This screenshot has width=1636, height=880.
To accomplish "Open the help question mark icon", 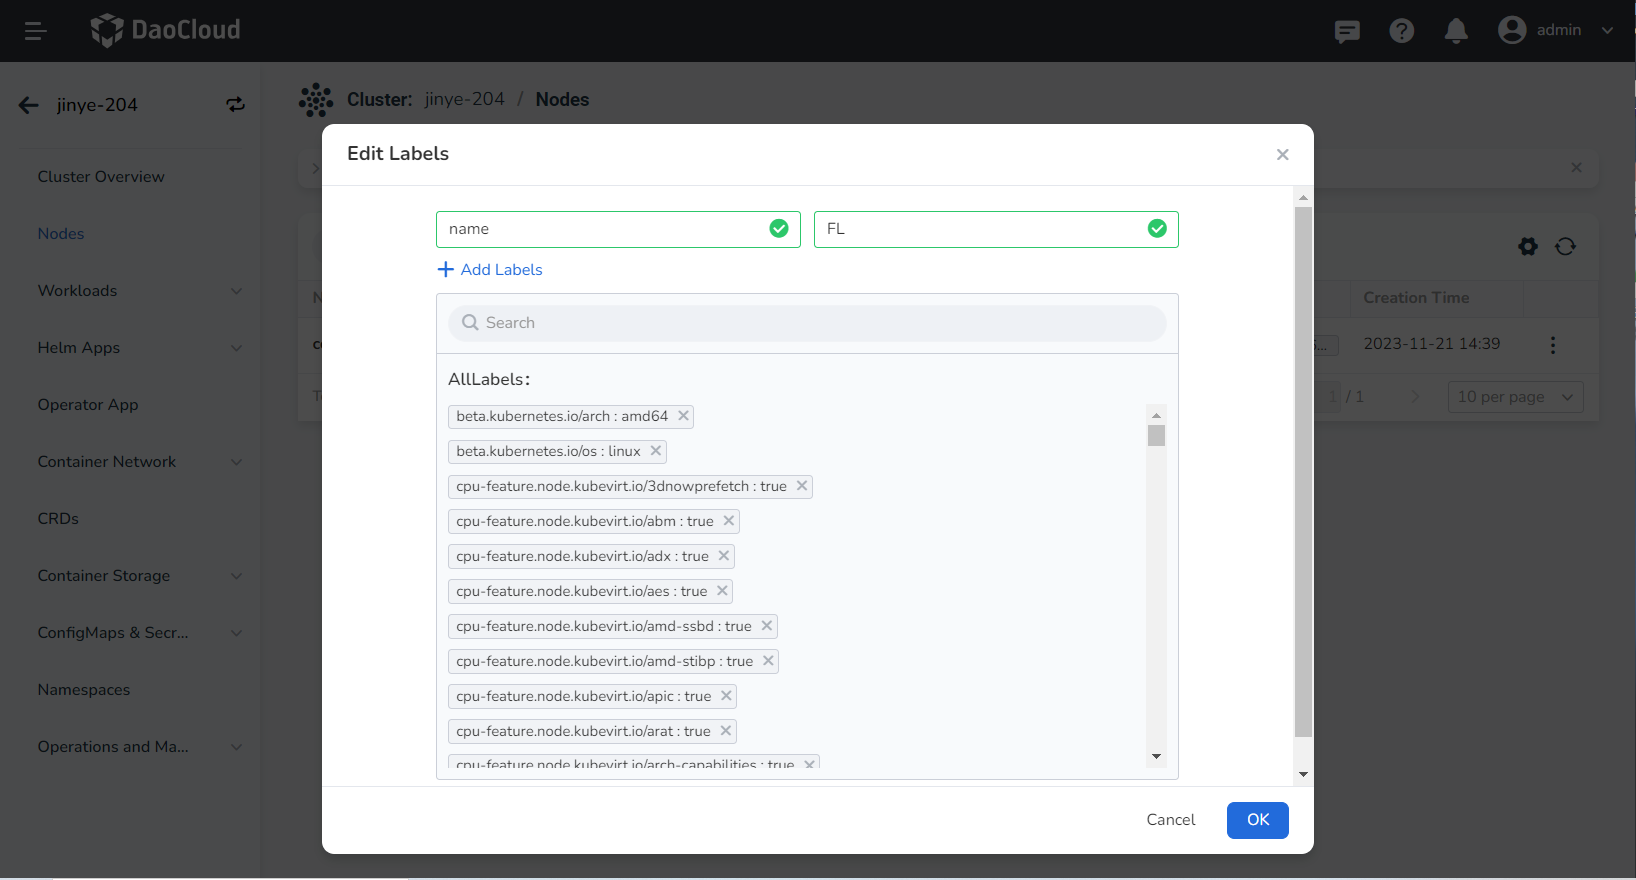I will click(1401, 31).
